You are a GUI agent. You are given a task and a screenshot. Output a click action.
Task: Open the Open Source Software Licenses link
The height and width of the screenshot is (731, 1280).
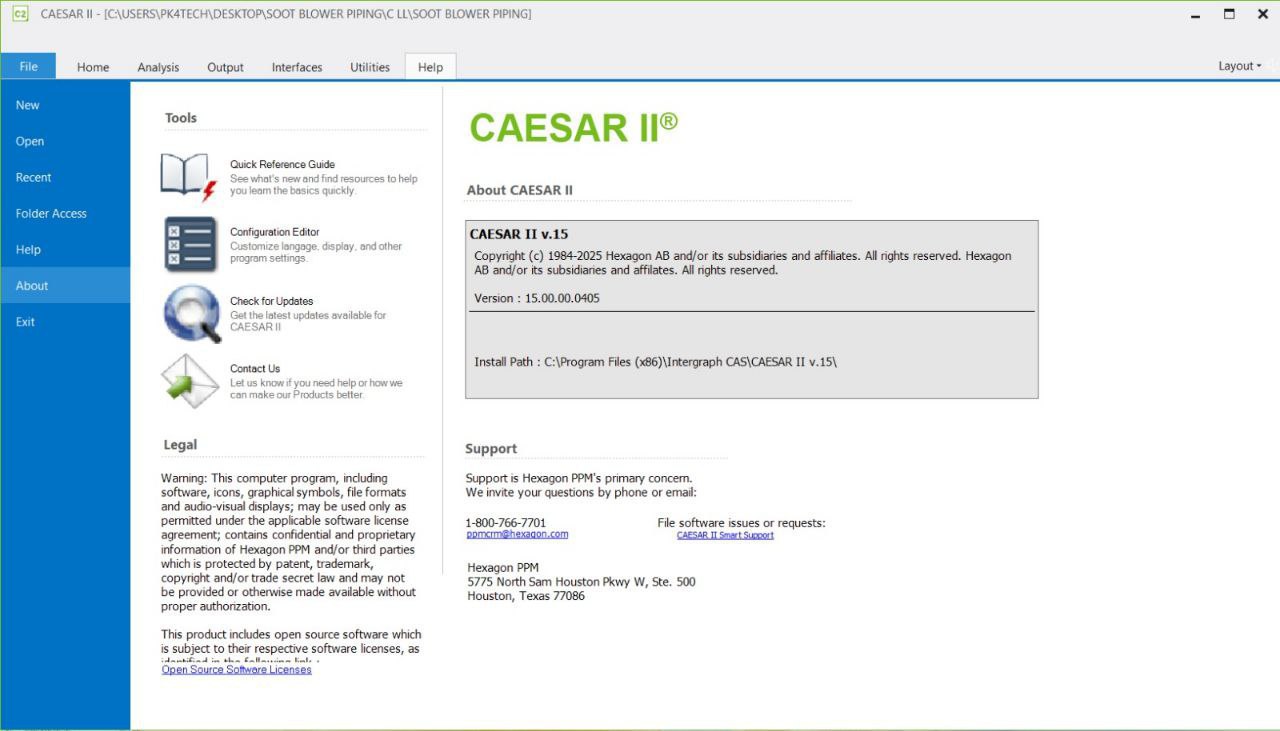[236, 670]
